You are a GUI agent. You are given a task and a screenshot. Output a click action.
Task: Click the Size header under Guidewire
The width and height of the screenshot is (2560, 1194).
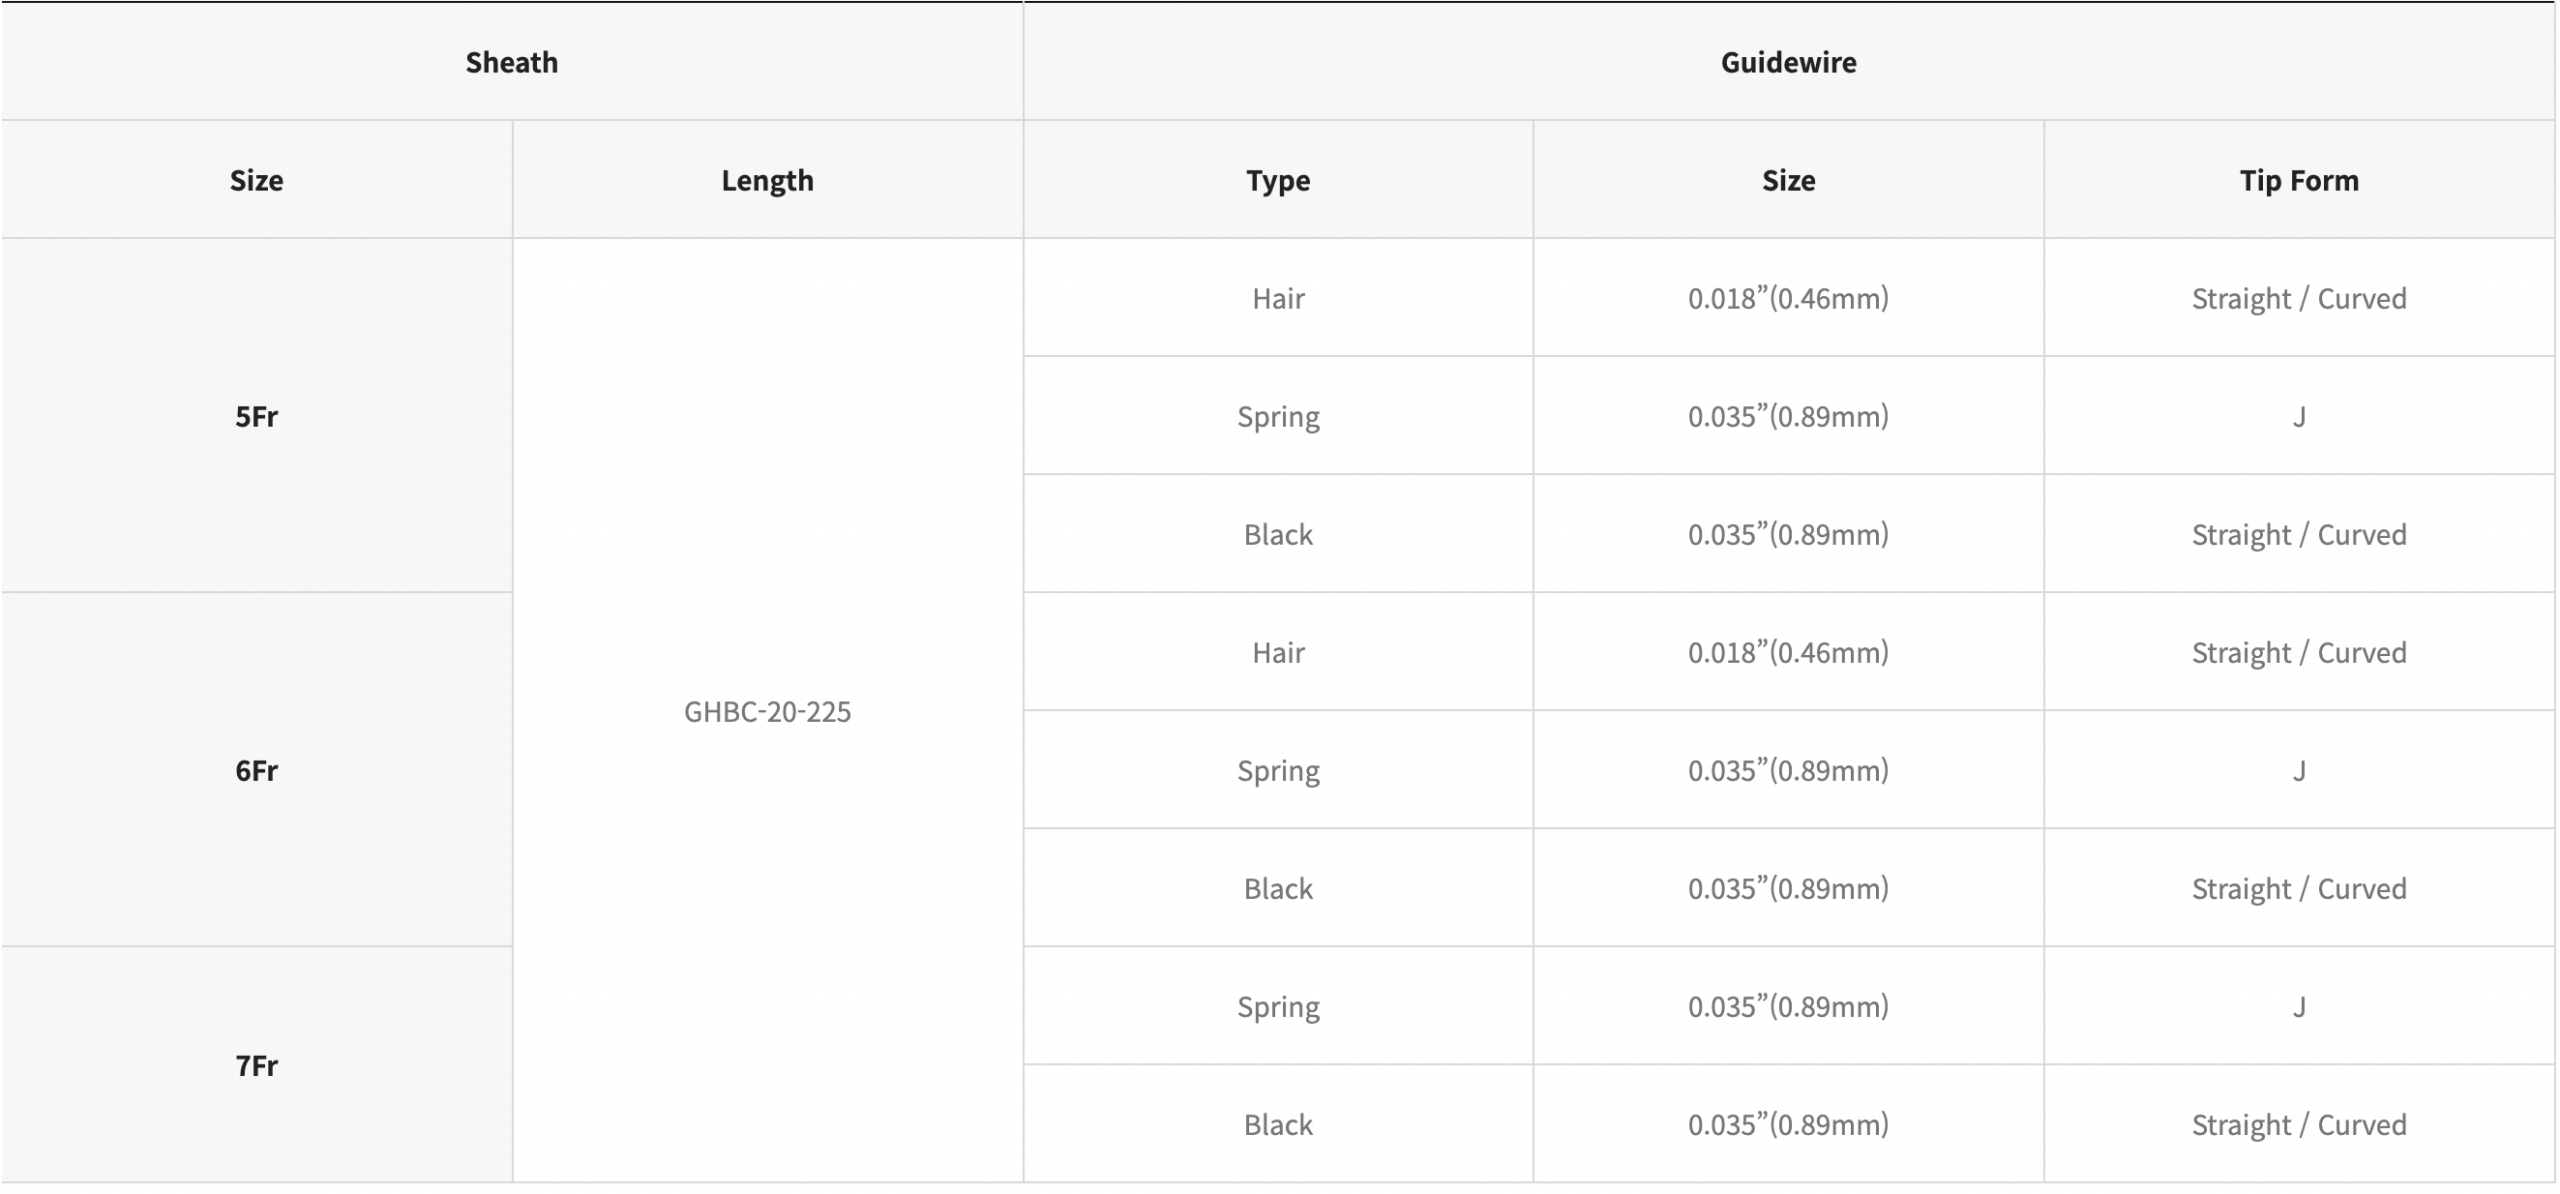point(1788,180)
